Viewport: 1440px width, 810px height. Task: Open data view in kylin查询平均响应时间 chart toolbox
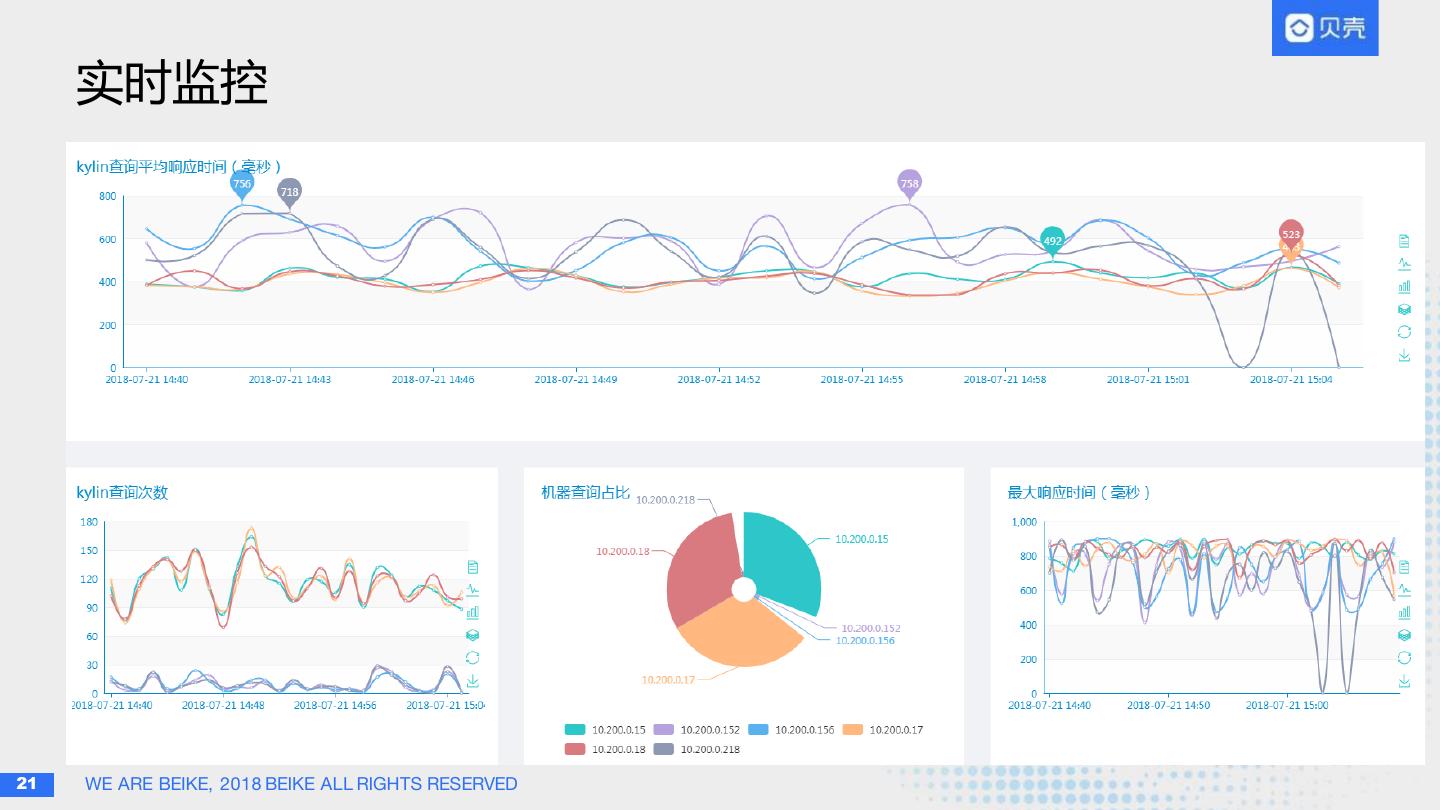1404,241
